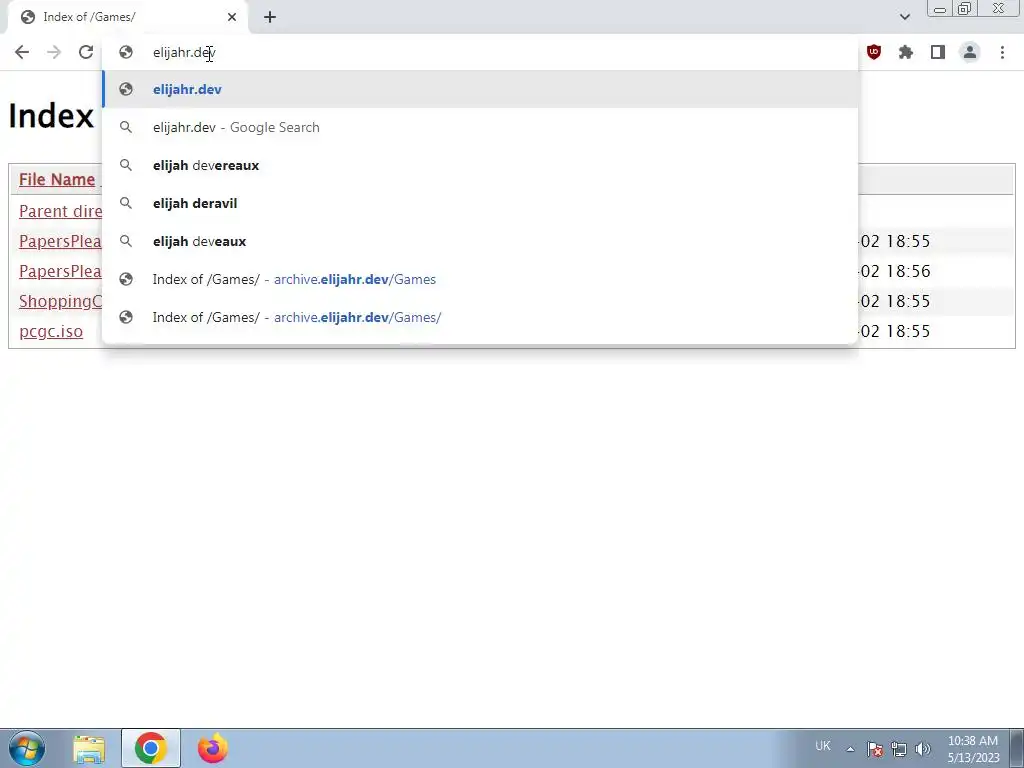Open archive.elijahr.dev/Games suggestion without trailing slash
The height and width of the screenshot is (768, 1024).
coord(480,279)
